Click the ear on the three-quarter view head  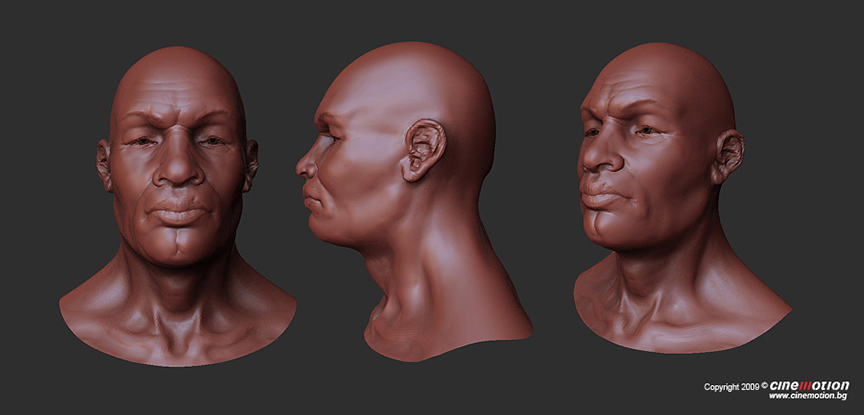click(x=728, y=155)
